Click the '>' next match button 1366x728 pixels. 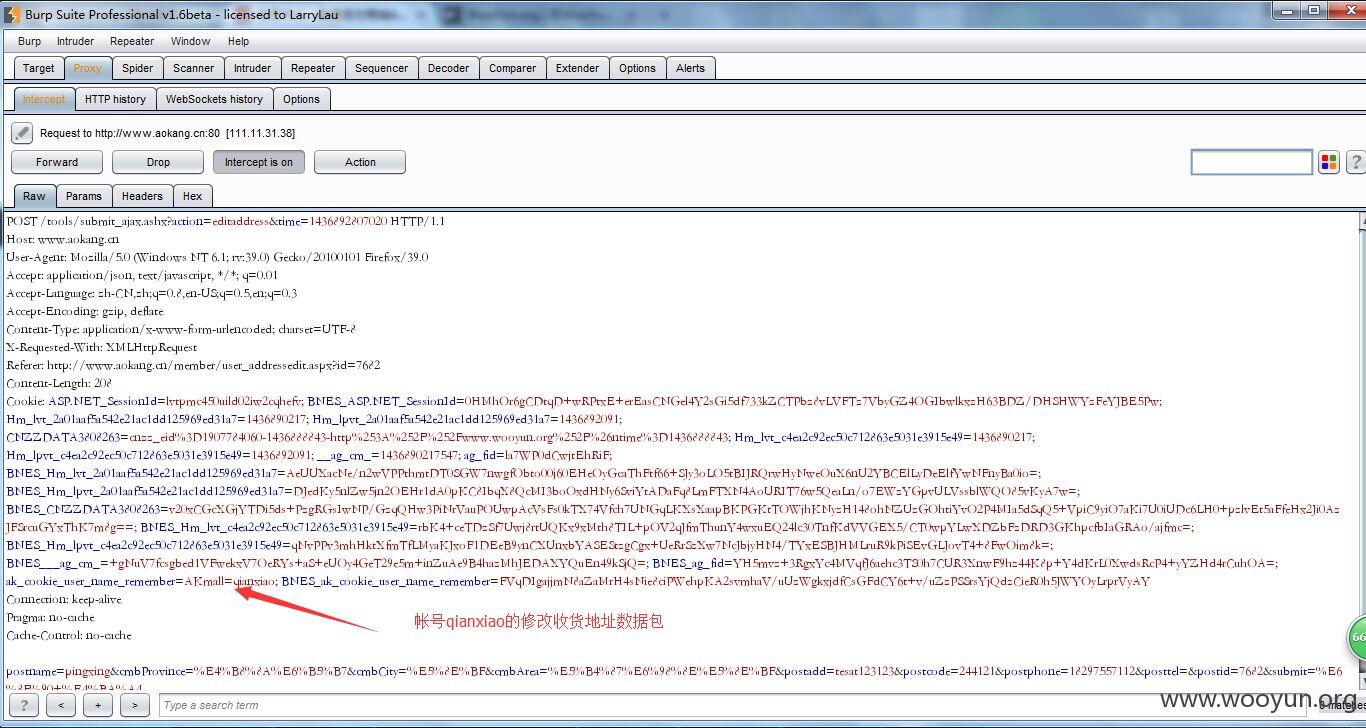point(135,705)
